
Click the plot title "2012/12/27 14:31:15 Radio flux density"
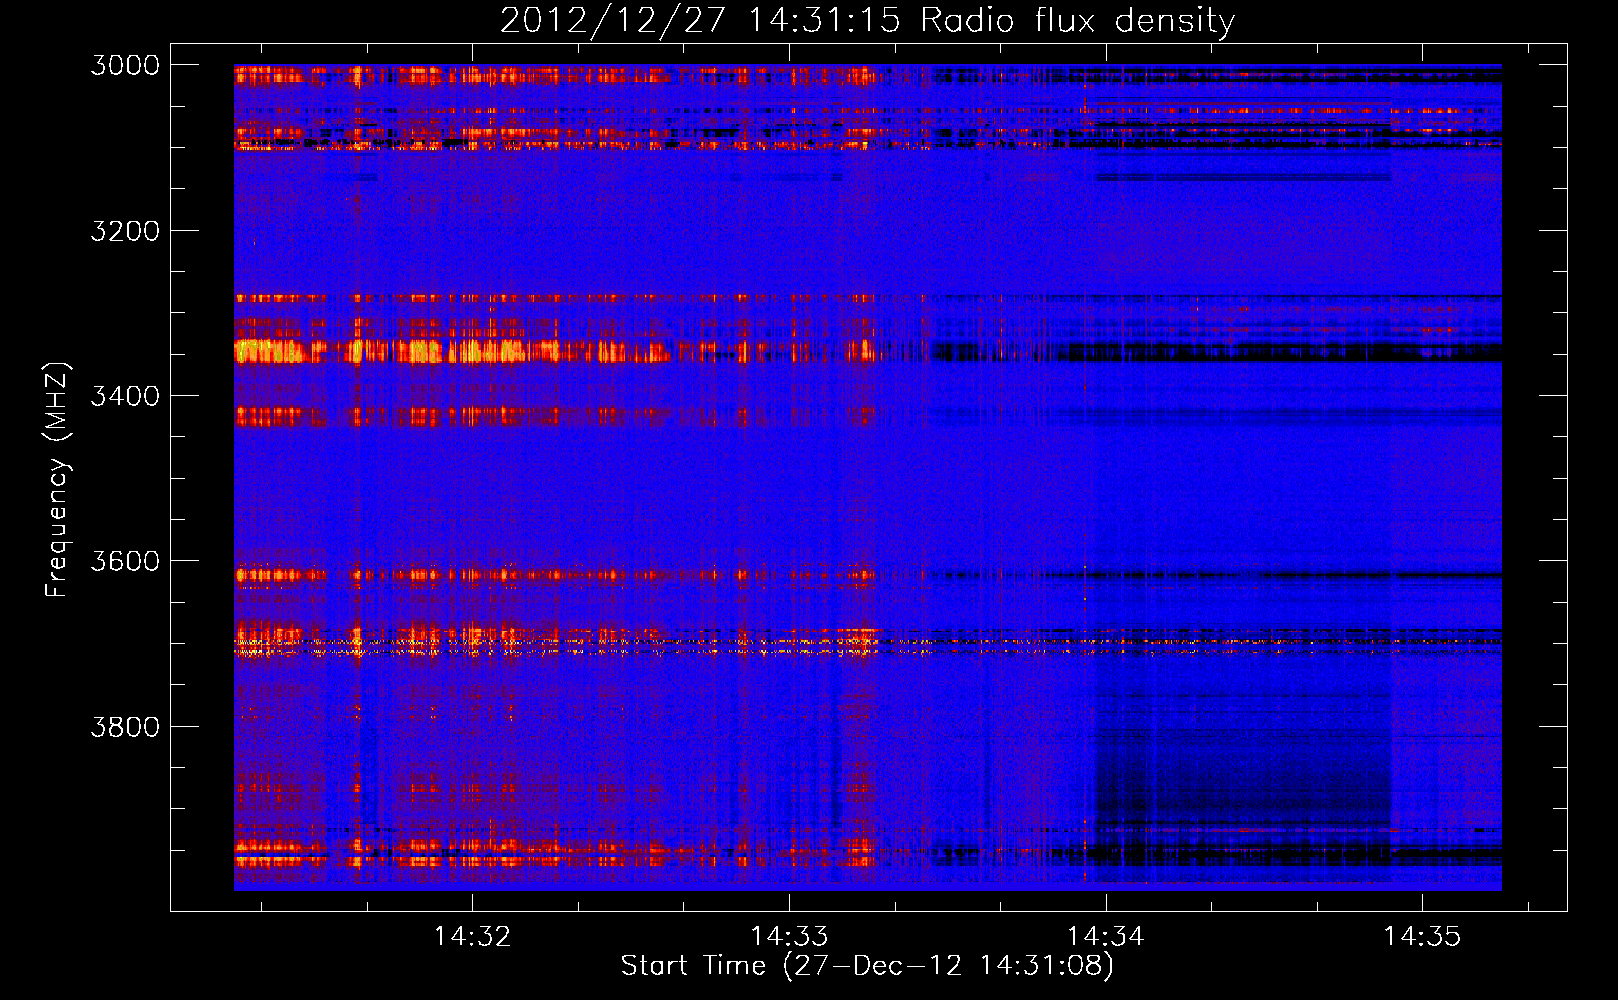tap(867, 21)
